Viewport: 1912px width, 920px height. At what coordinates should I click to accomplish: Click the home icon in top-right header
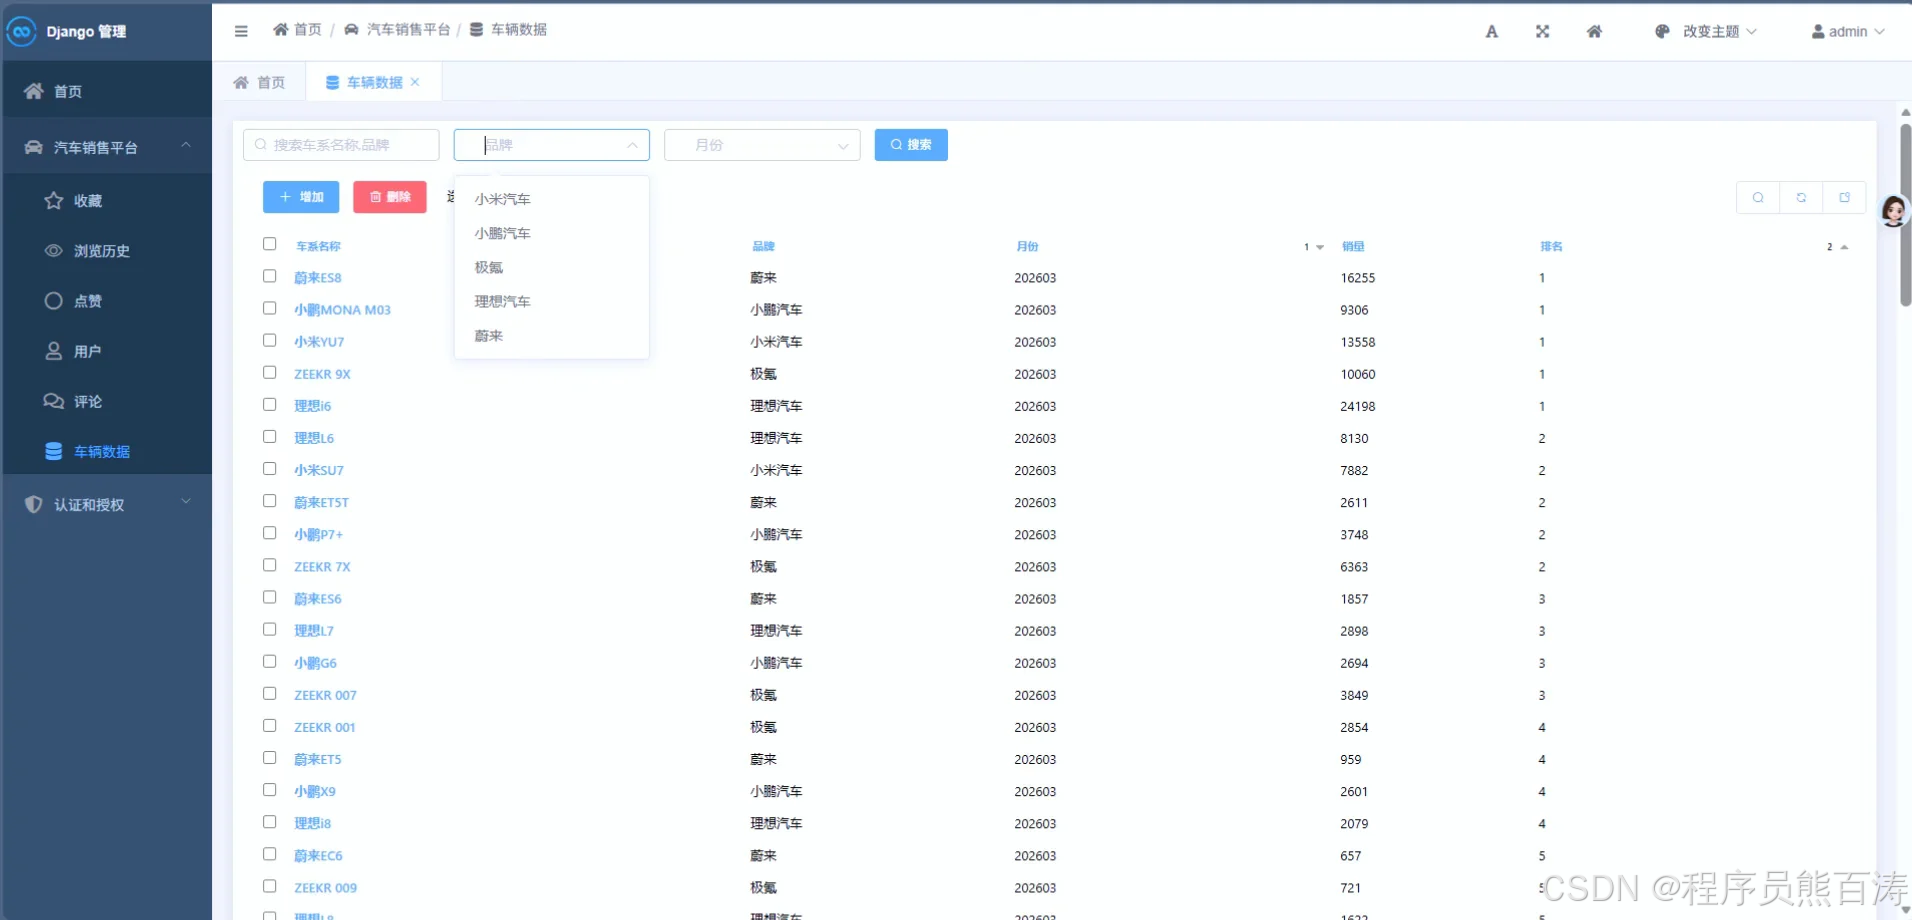pos(1594,32)
